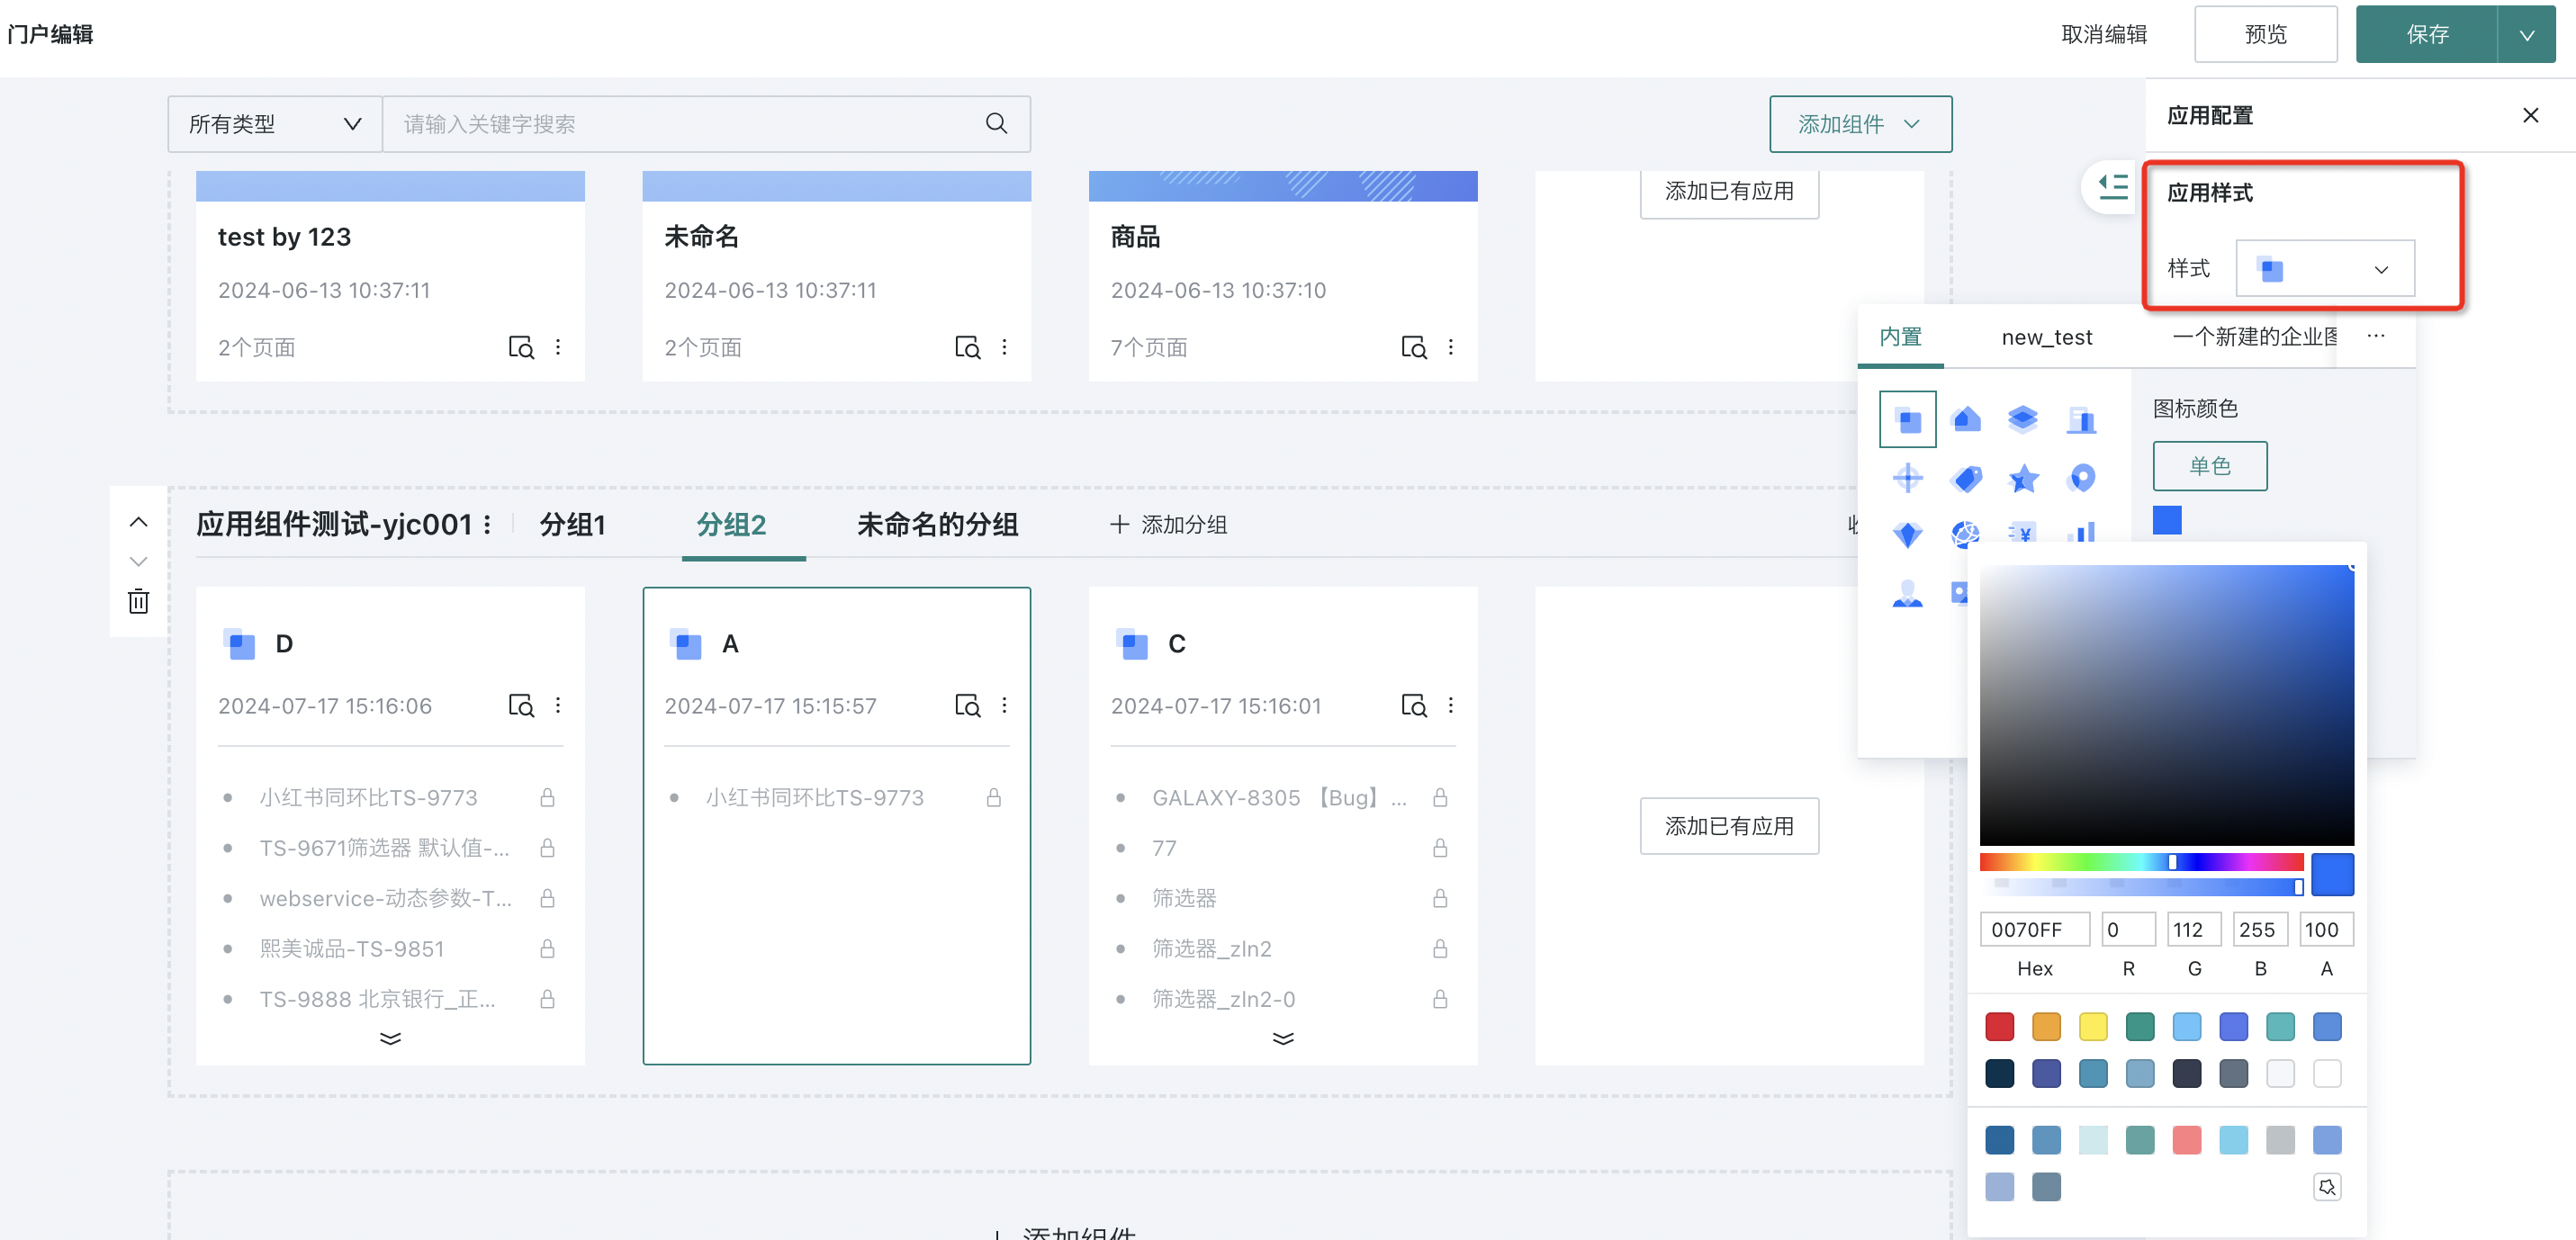2576x1240 pixels.
Task: Click the 预览 preview button
Action: [x=2265, y=35]
